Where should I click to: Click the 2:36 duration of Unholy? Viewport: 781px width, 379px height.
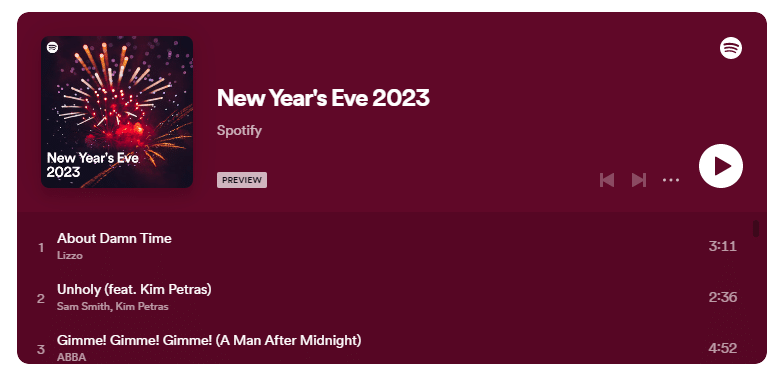click(723, 297)
